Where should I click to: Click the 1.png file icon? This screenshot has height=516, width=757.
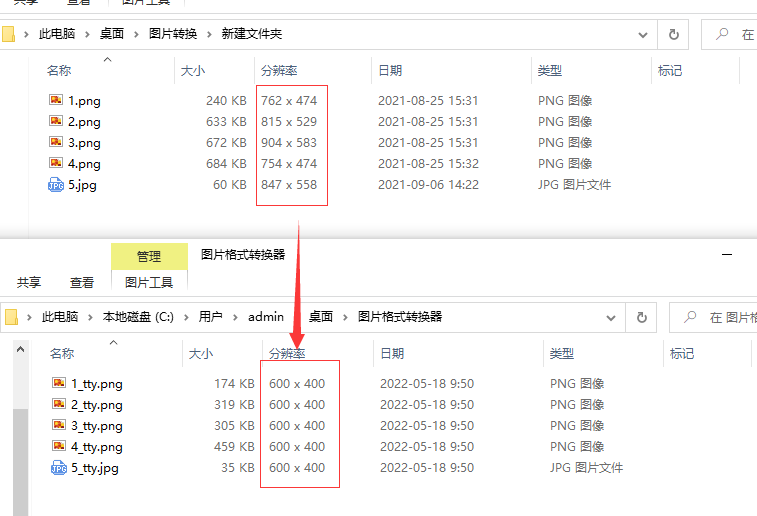point(56,100)
